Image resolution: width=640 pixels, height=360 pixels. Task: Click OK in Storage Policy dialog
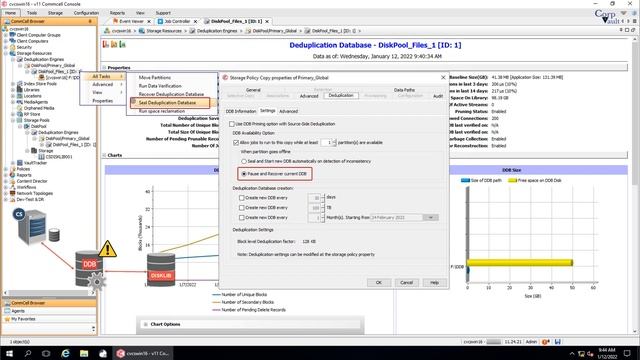[379, 282]
